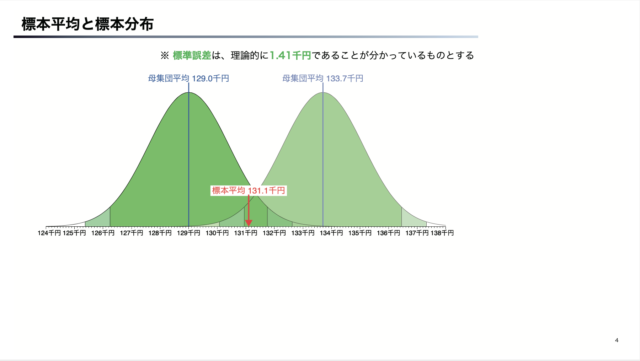Click the 136千円 axis label
The width and height of the screenshot is (640, 361).
[389, 233]
